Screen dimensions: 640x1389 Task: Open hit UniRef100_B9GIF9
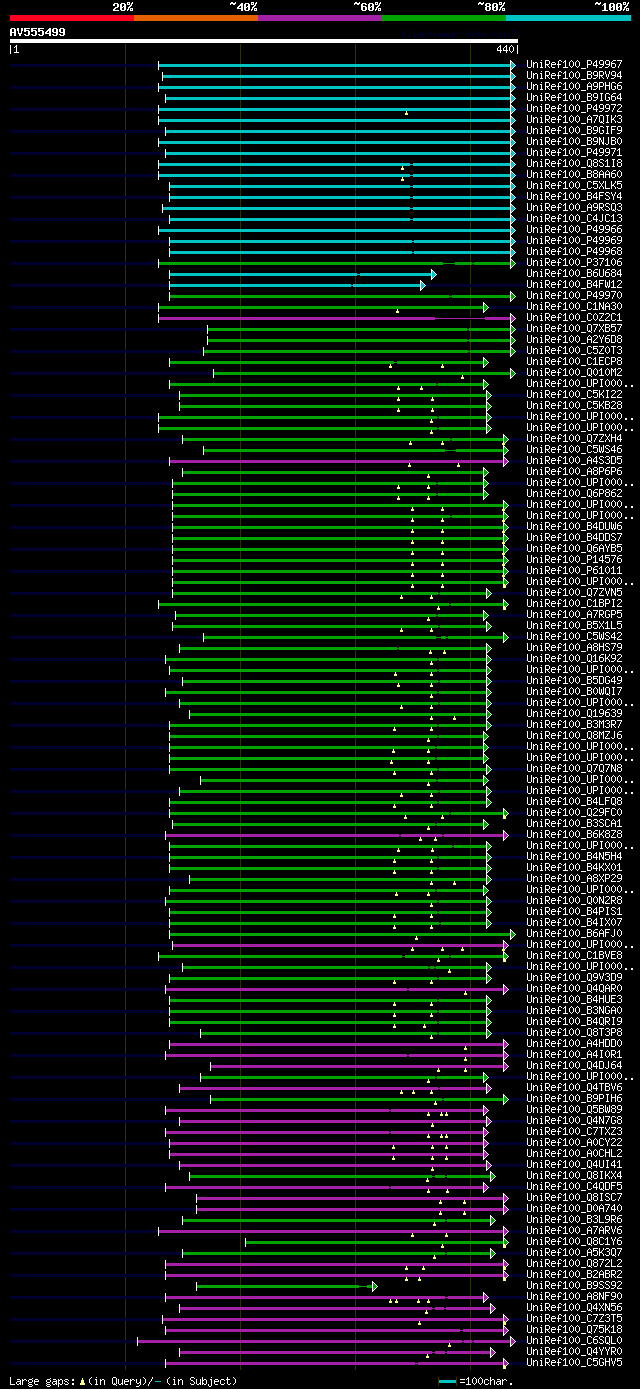click(x=574, y=130)
